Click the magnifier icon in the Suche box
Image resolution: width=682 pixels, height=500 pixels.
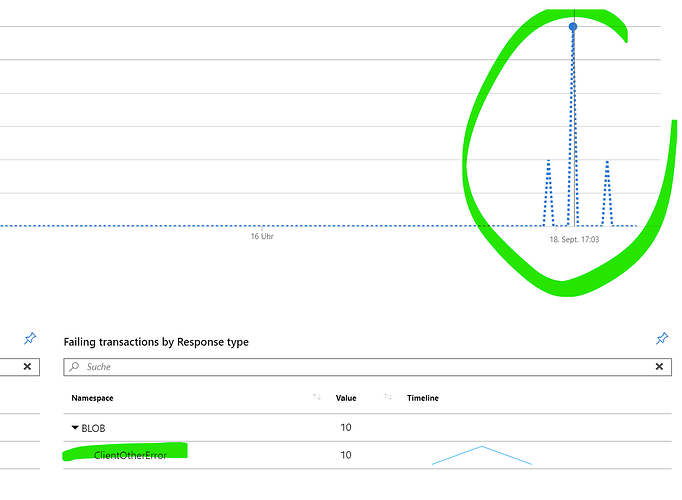(x=74, y=367)
